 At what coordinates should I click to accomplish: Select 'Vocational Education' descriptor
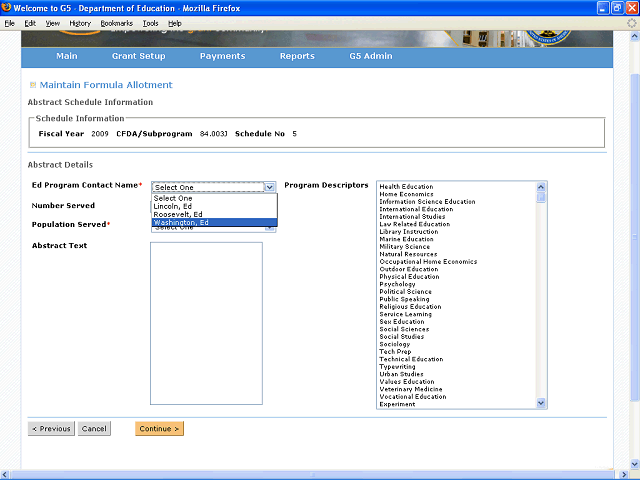click(x=413, y=396)
